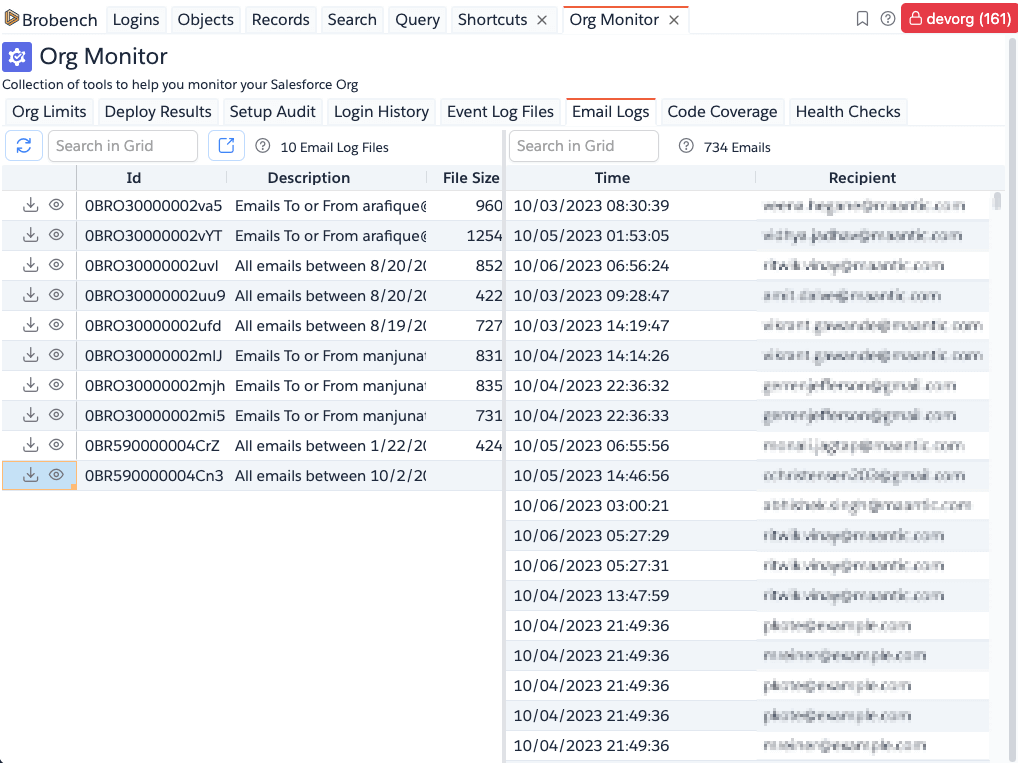Close the Org Monitor tab
1018x763 pixels.
point(674,20)
